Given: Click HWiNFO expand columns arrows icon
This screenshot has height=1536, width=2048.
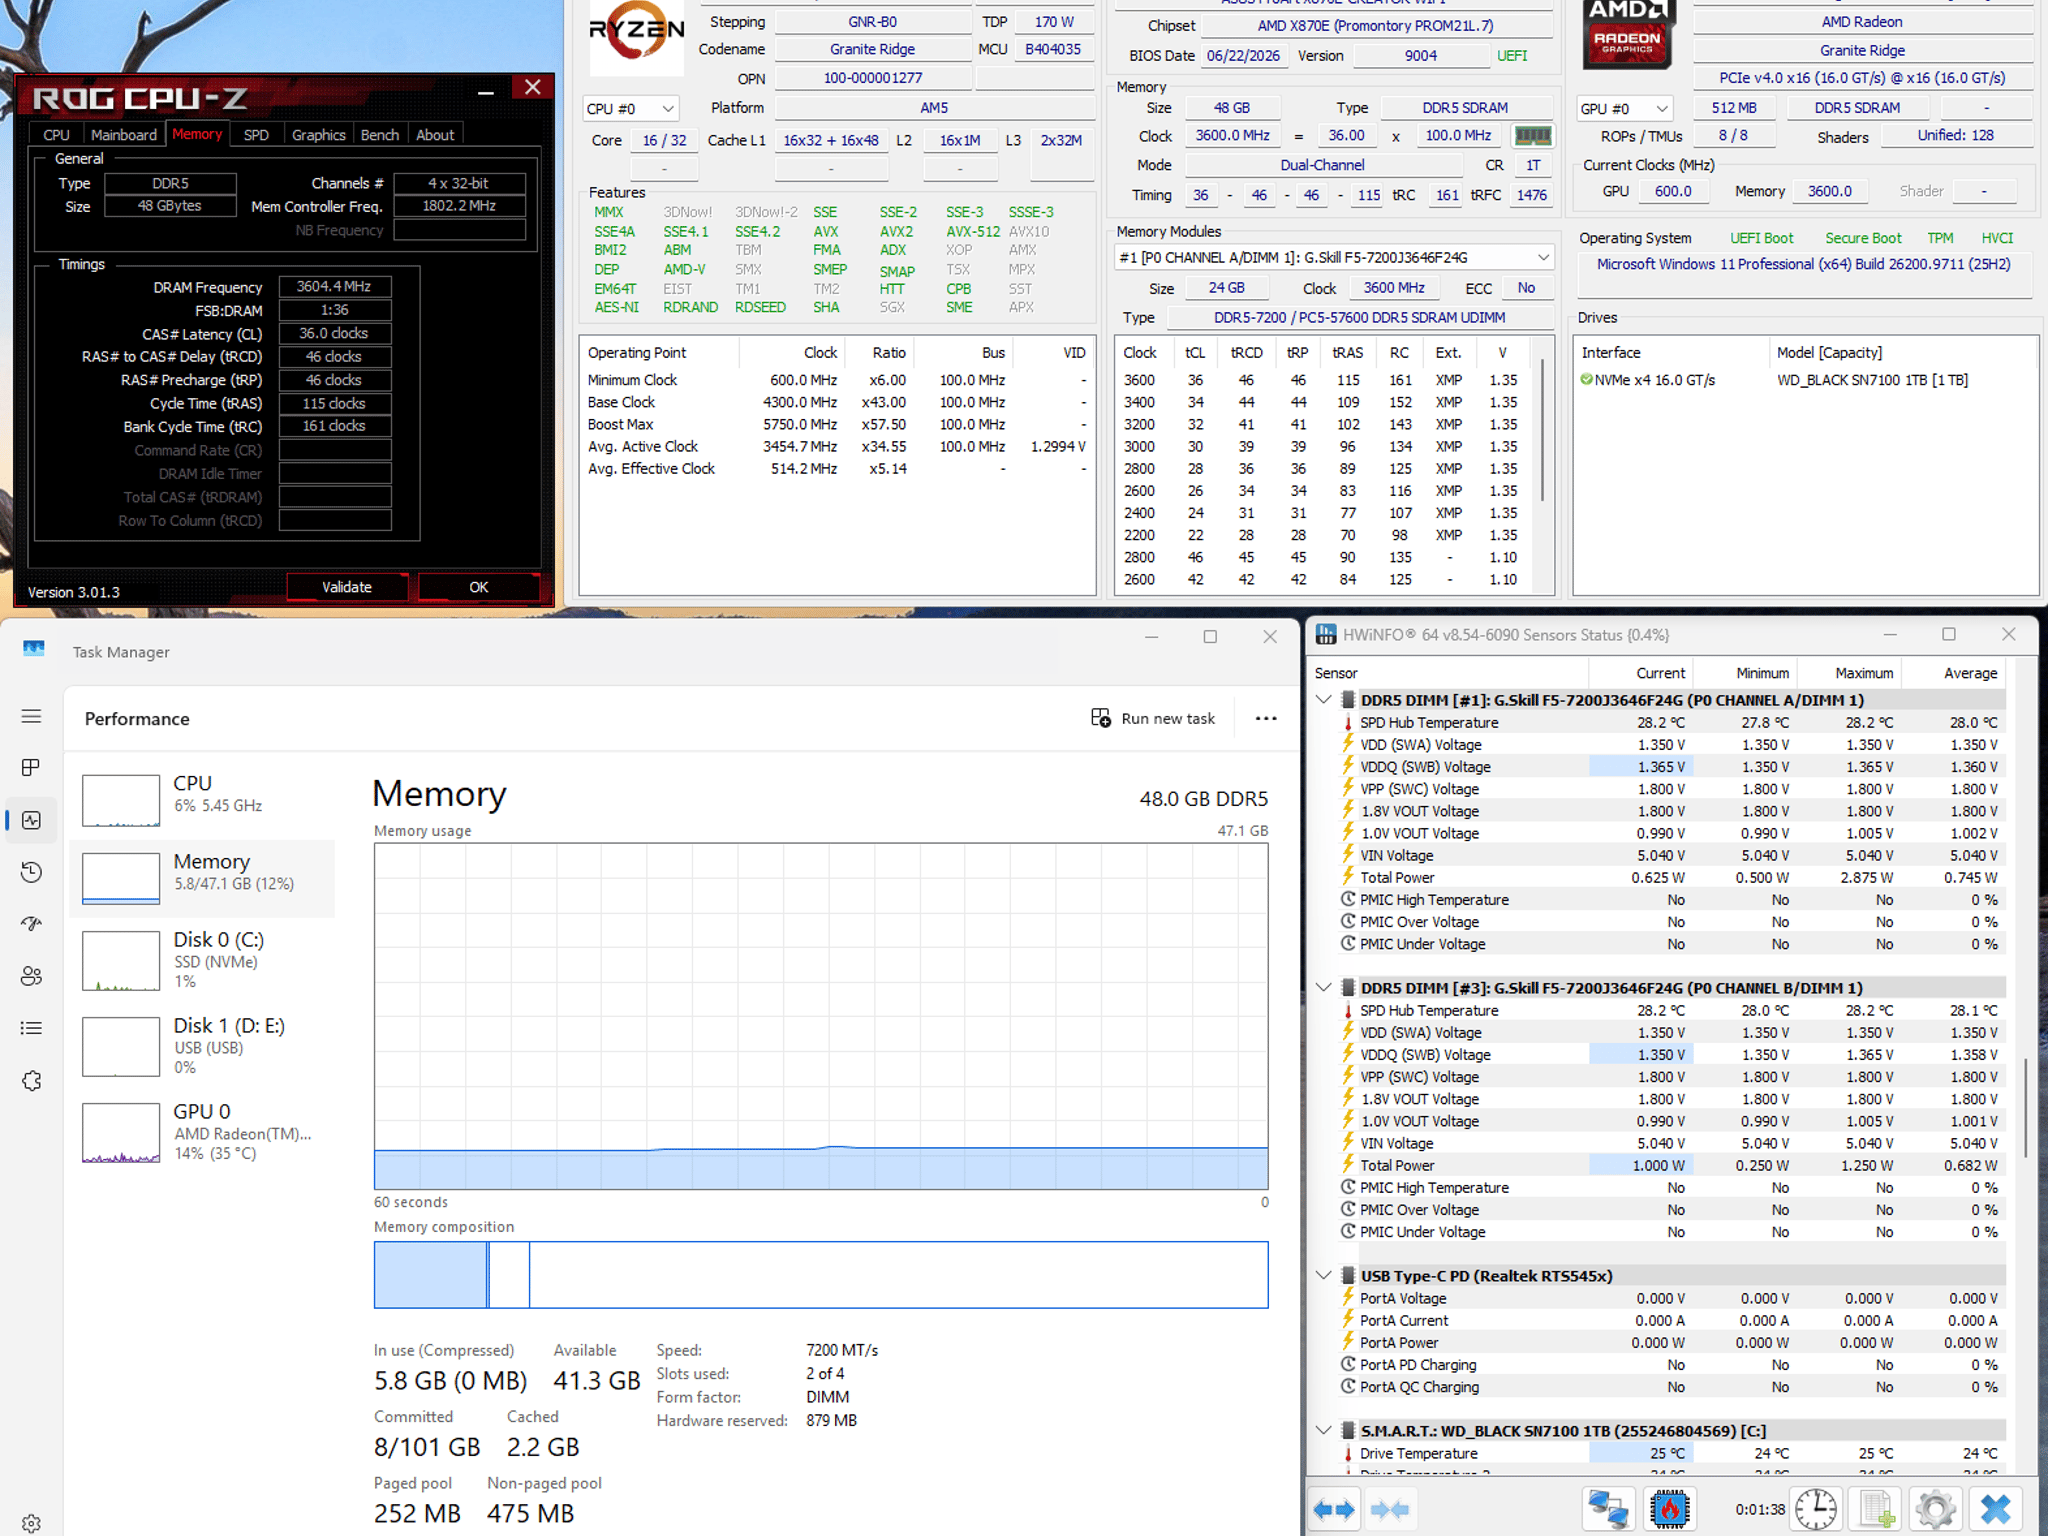Looking at the screenshot, I should click(1334, 1509).
